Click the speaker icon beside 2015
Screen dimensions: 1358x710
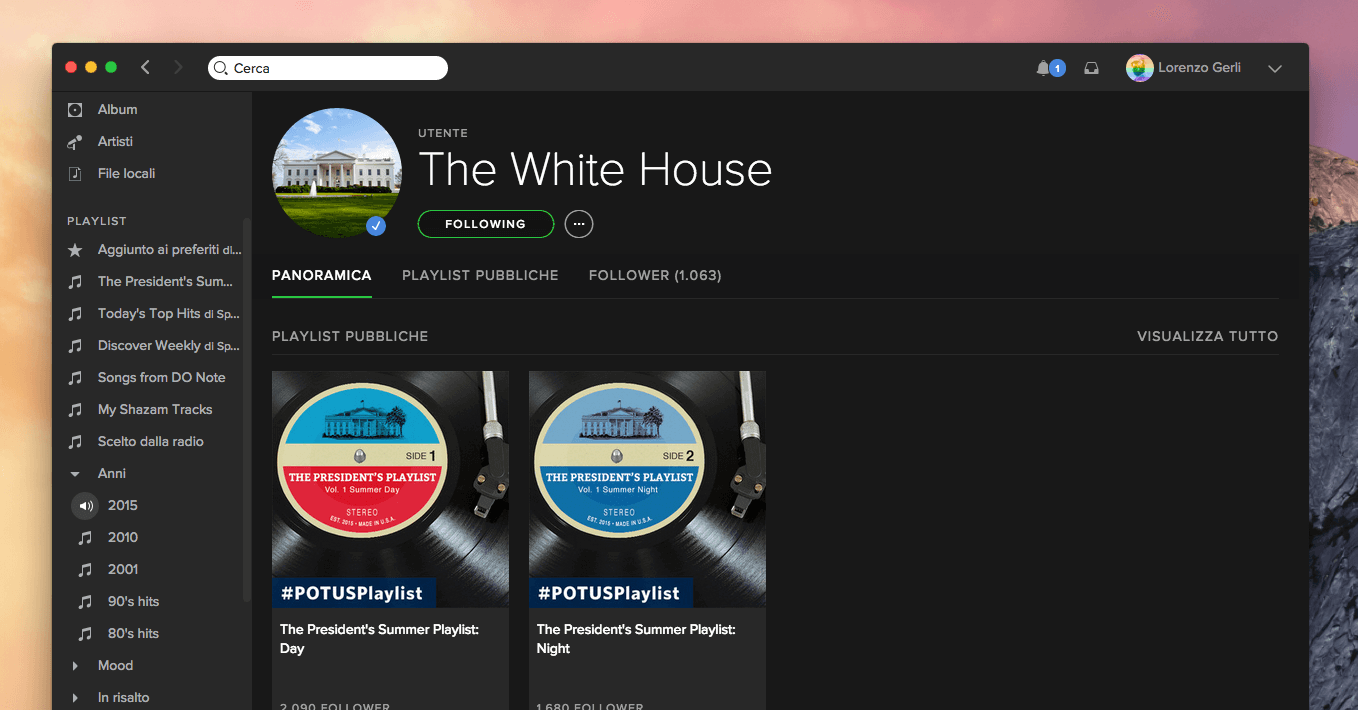(86, 506)
